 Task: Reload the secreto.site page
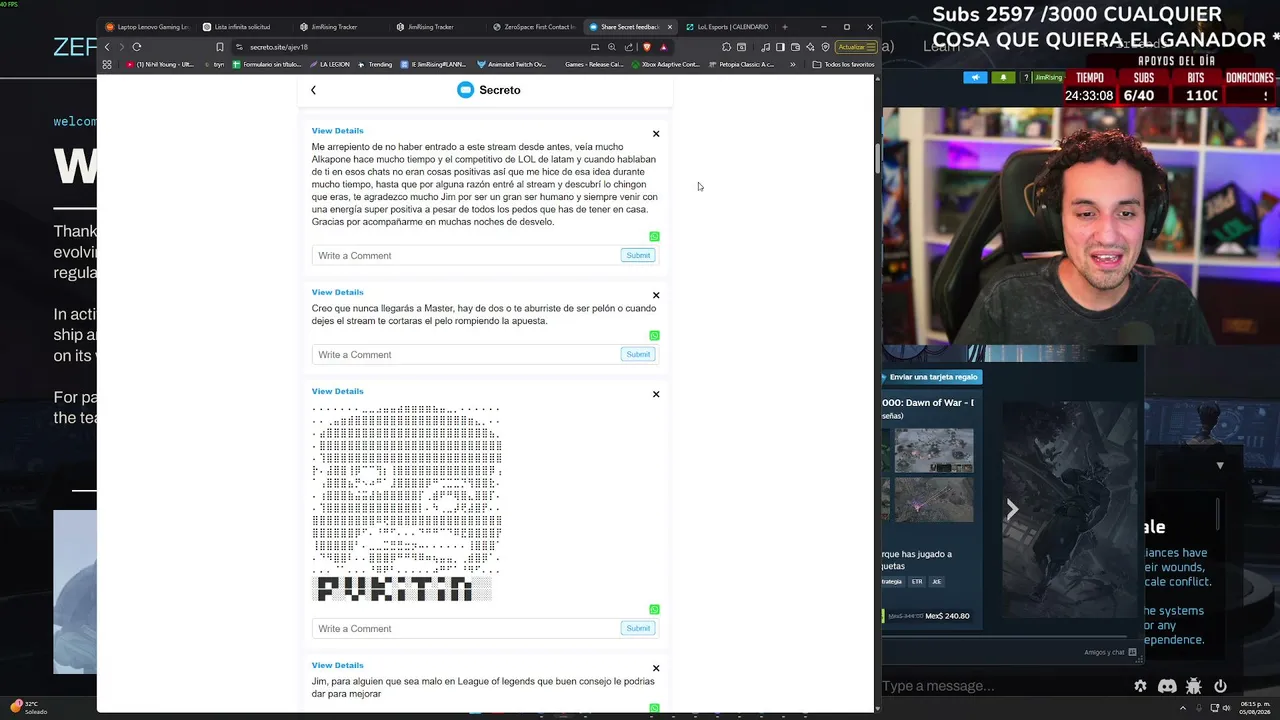pos(137,47)
